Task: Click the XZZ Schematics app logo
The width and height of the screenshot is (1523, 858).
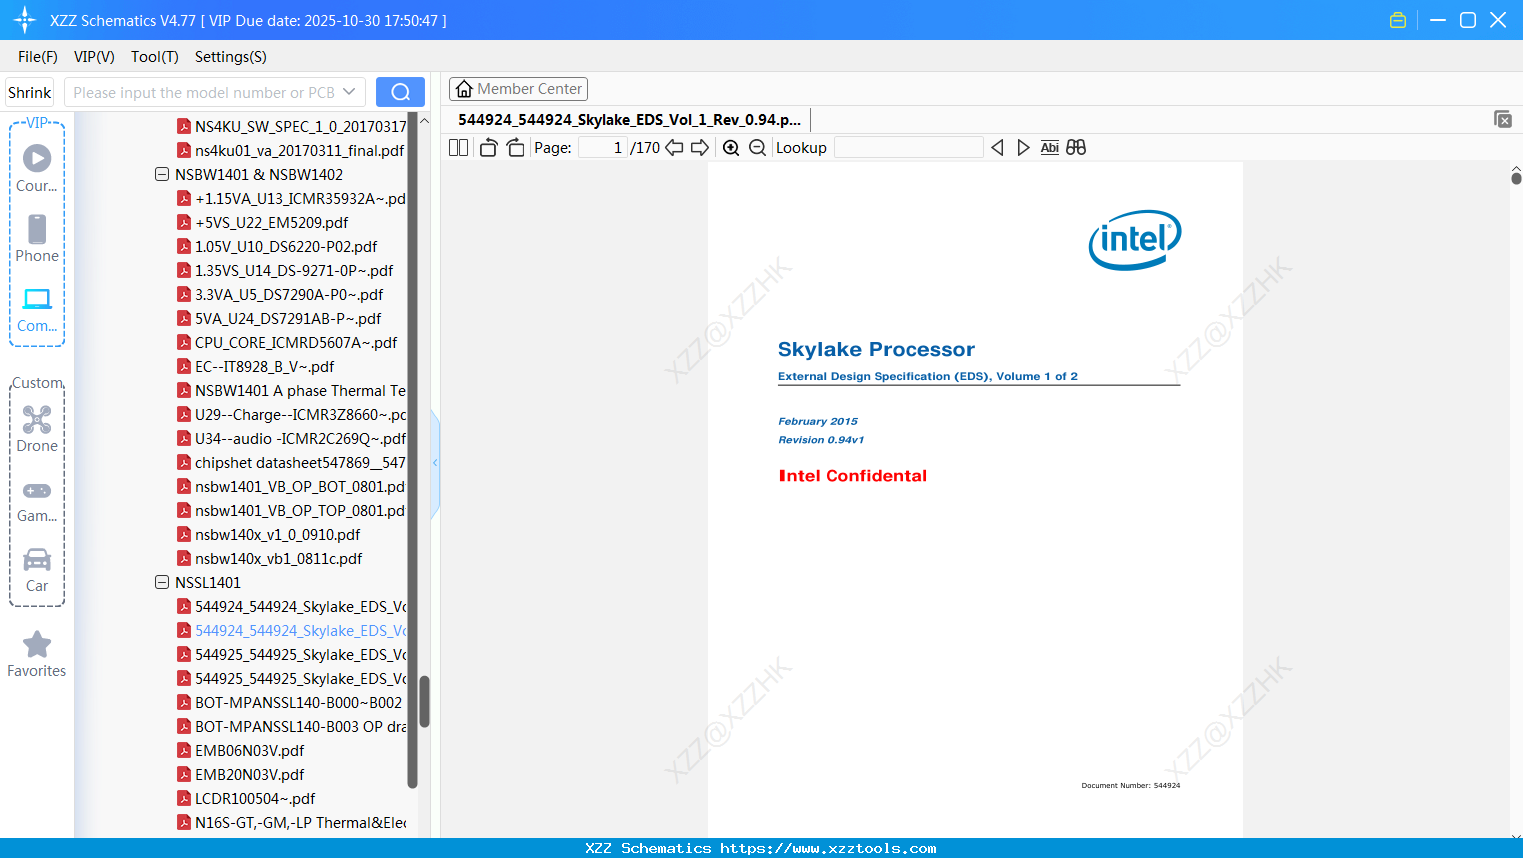Action: click(x=25, y=20)
